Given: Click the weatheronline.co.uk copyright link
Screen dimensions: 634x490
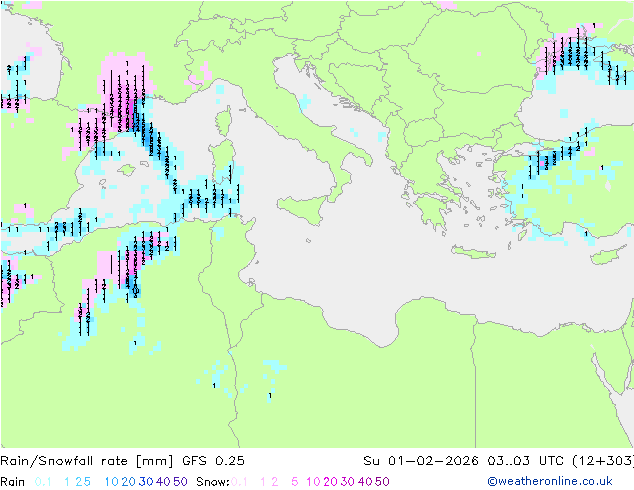Looking at the screenshot, I should (x=550, y=481).
